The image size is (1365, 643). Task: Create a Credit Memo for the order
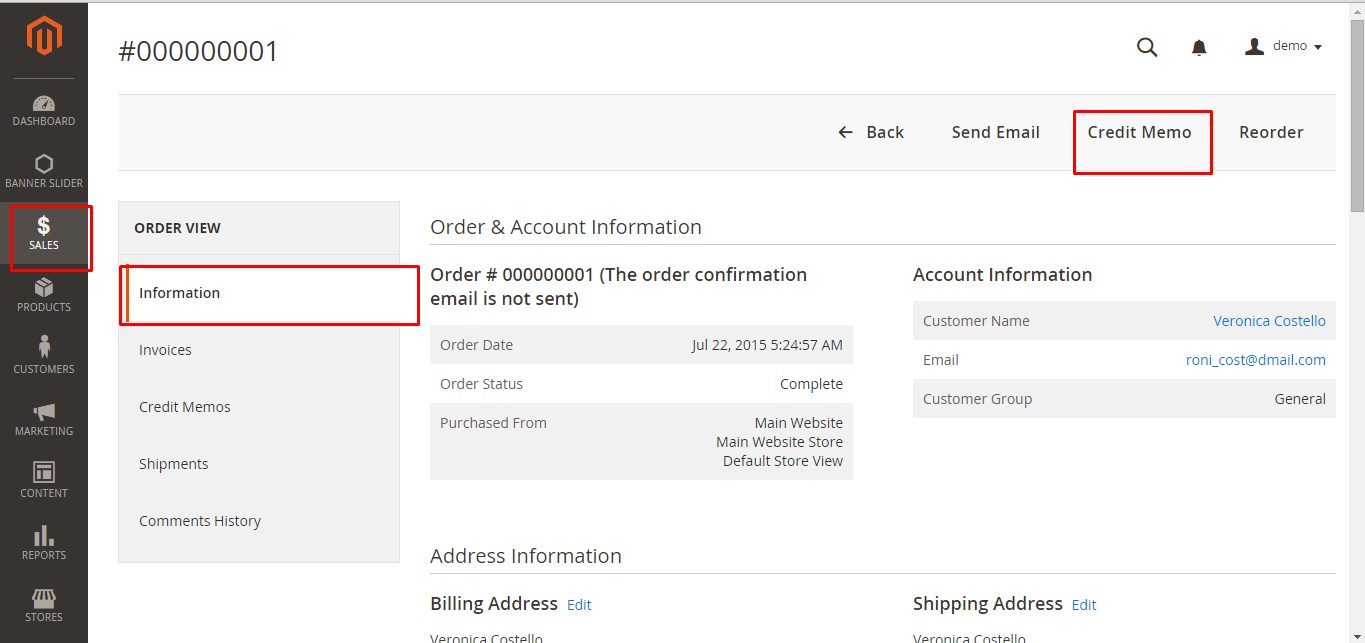point(1139,131)
